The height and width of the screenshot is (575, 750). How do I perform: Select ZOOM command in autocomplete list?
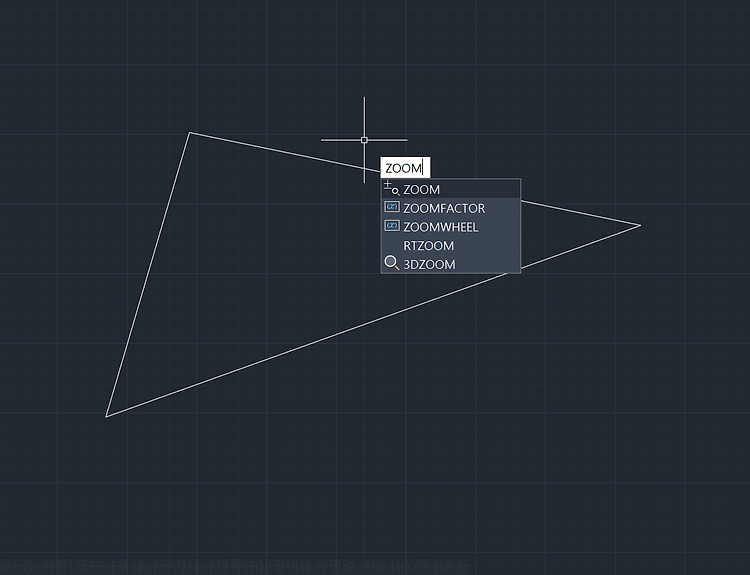[450, 189]
